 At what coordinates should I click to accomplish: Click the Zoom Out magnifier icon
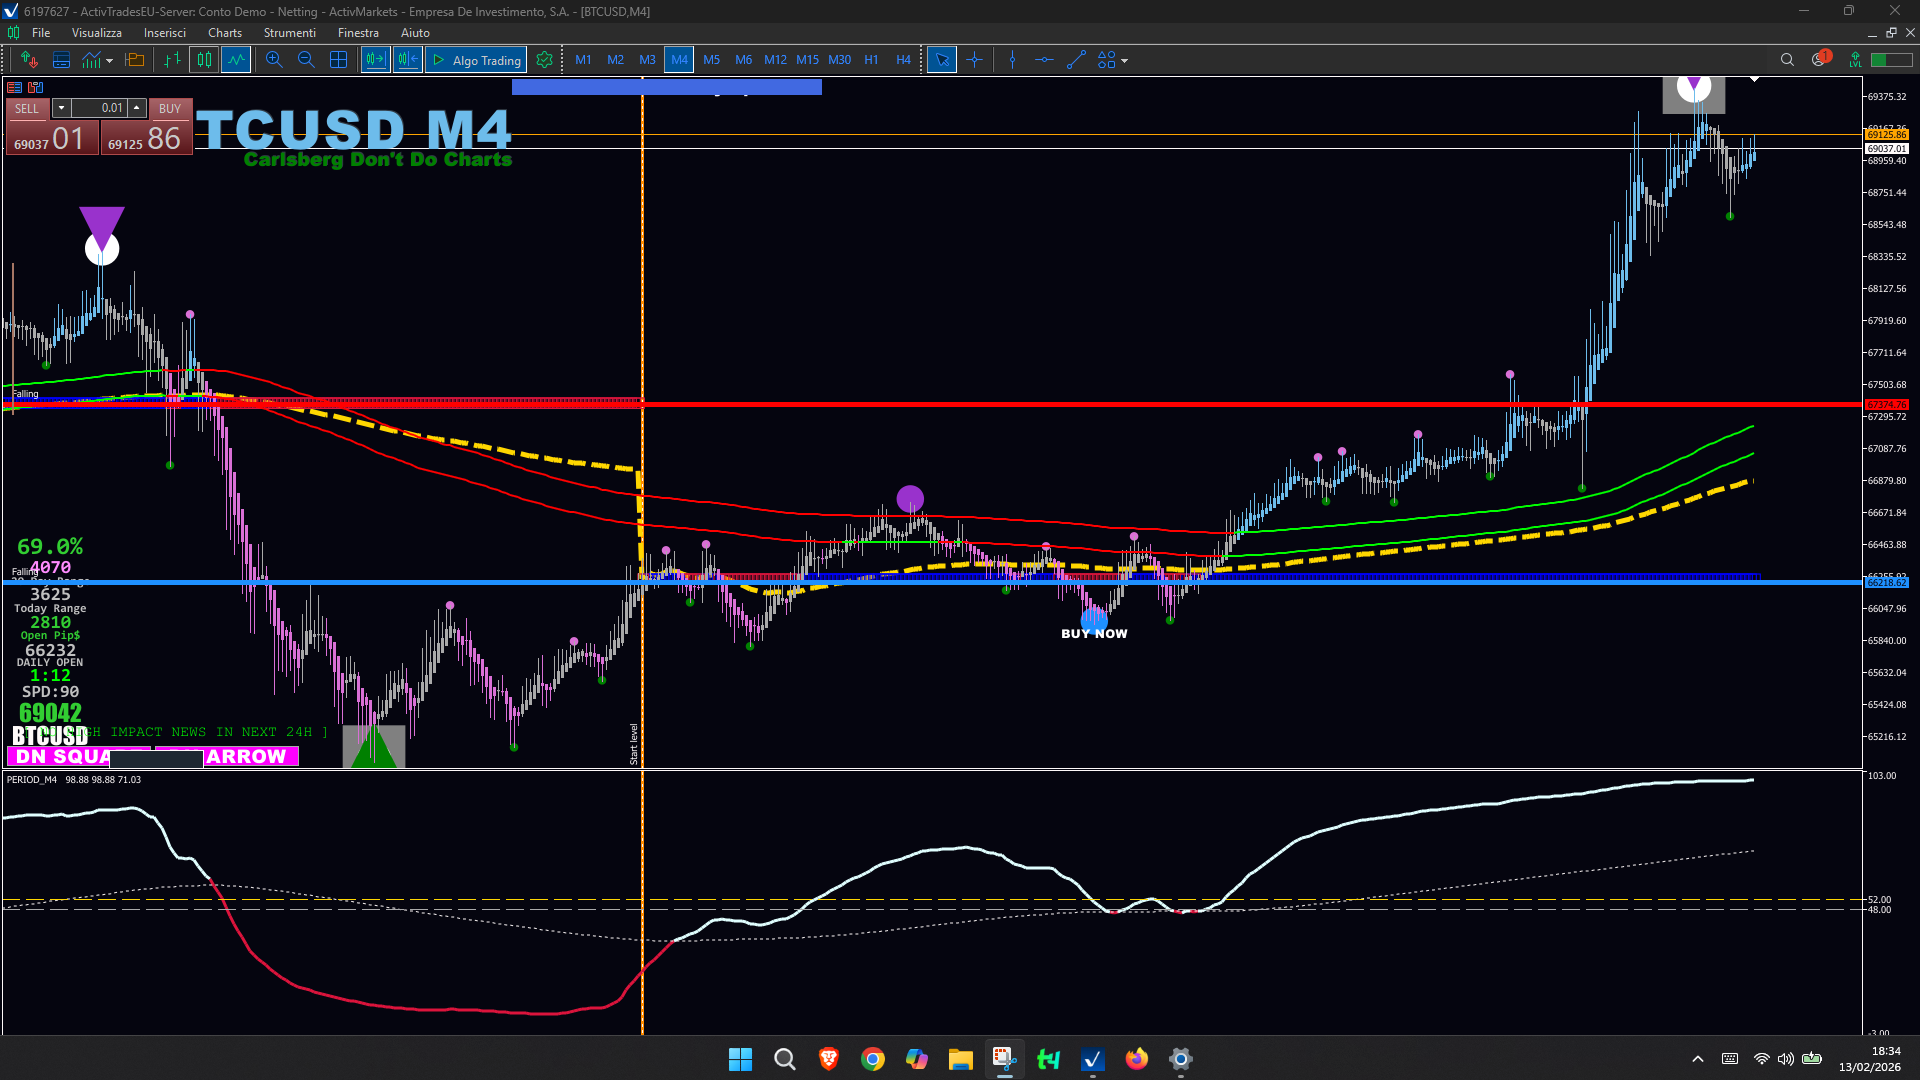click(306, 60)
